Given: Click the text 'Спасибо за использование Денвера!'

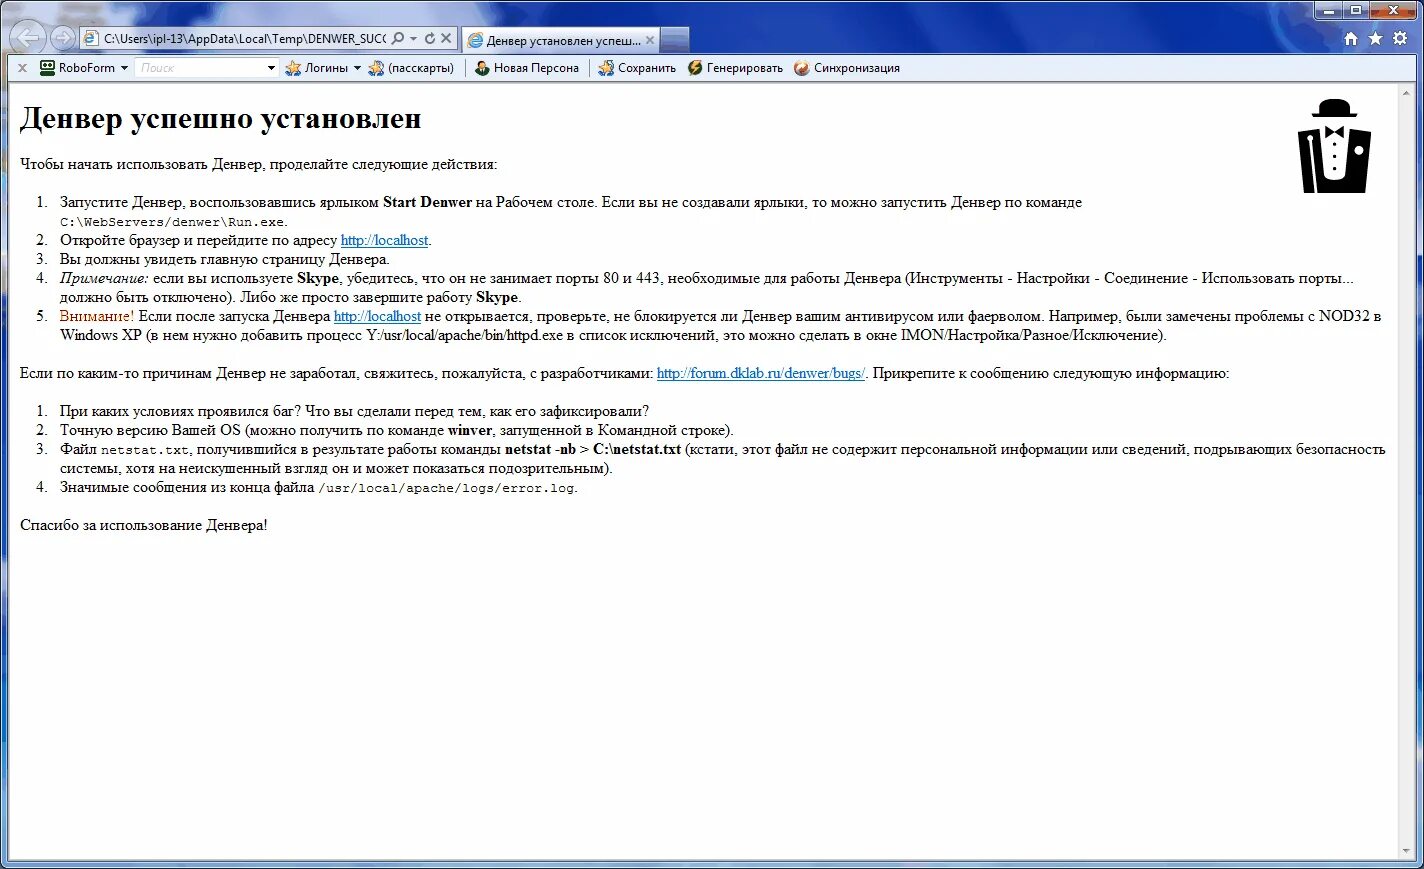Looking at the screenshot, I should [x=144, y=525].
